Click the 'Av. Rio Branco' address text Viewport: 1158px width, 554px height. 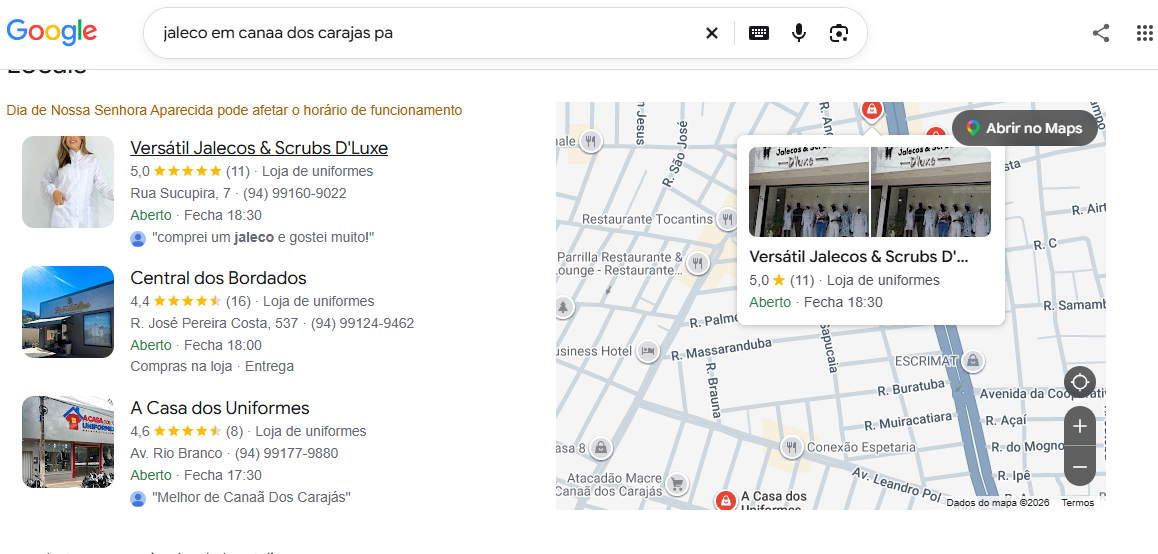[176, 454]
